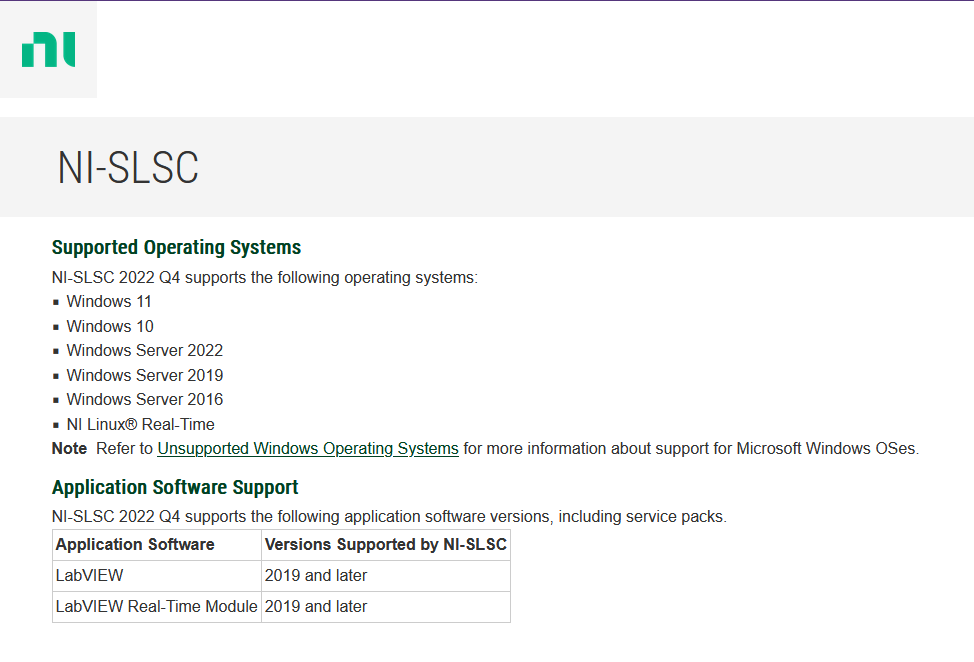This screenshot has width=974, height=662.
Task: Click the sentence about supported application software versions
Action: coord(389,517)
